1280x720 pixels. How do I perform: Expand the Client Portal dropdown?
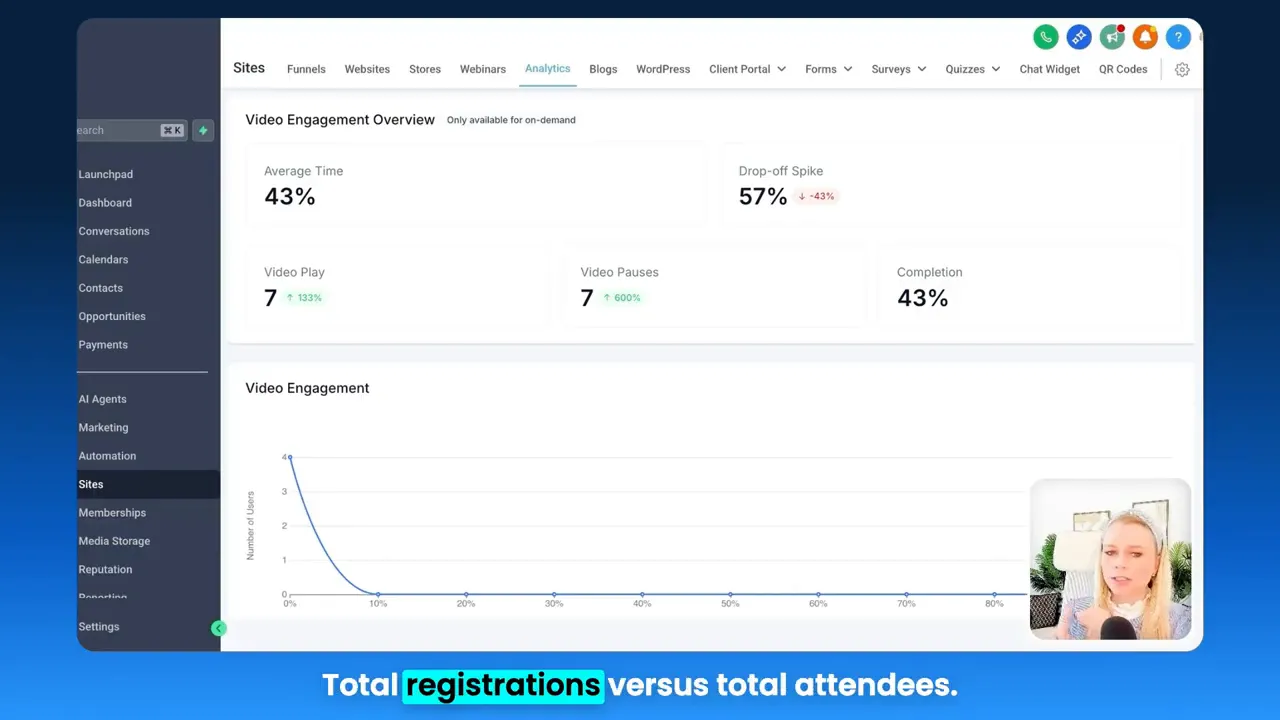point(747,68)
